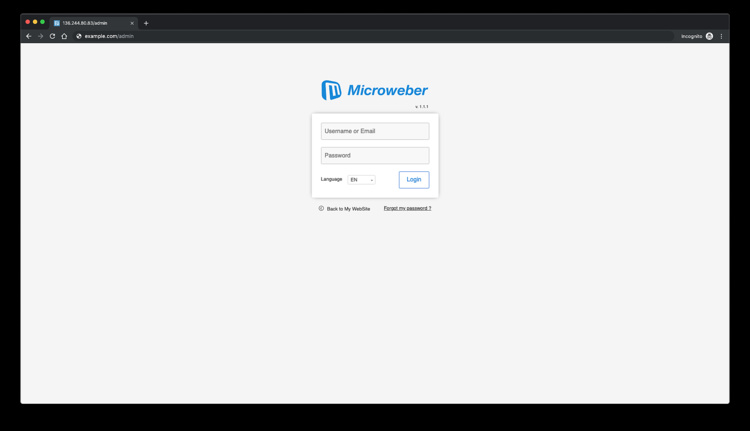Go to the browser home page

(65, 36)
